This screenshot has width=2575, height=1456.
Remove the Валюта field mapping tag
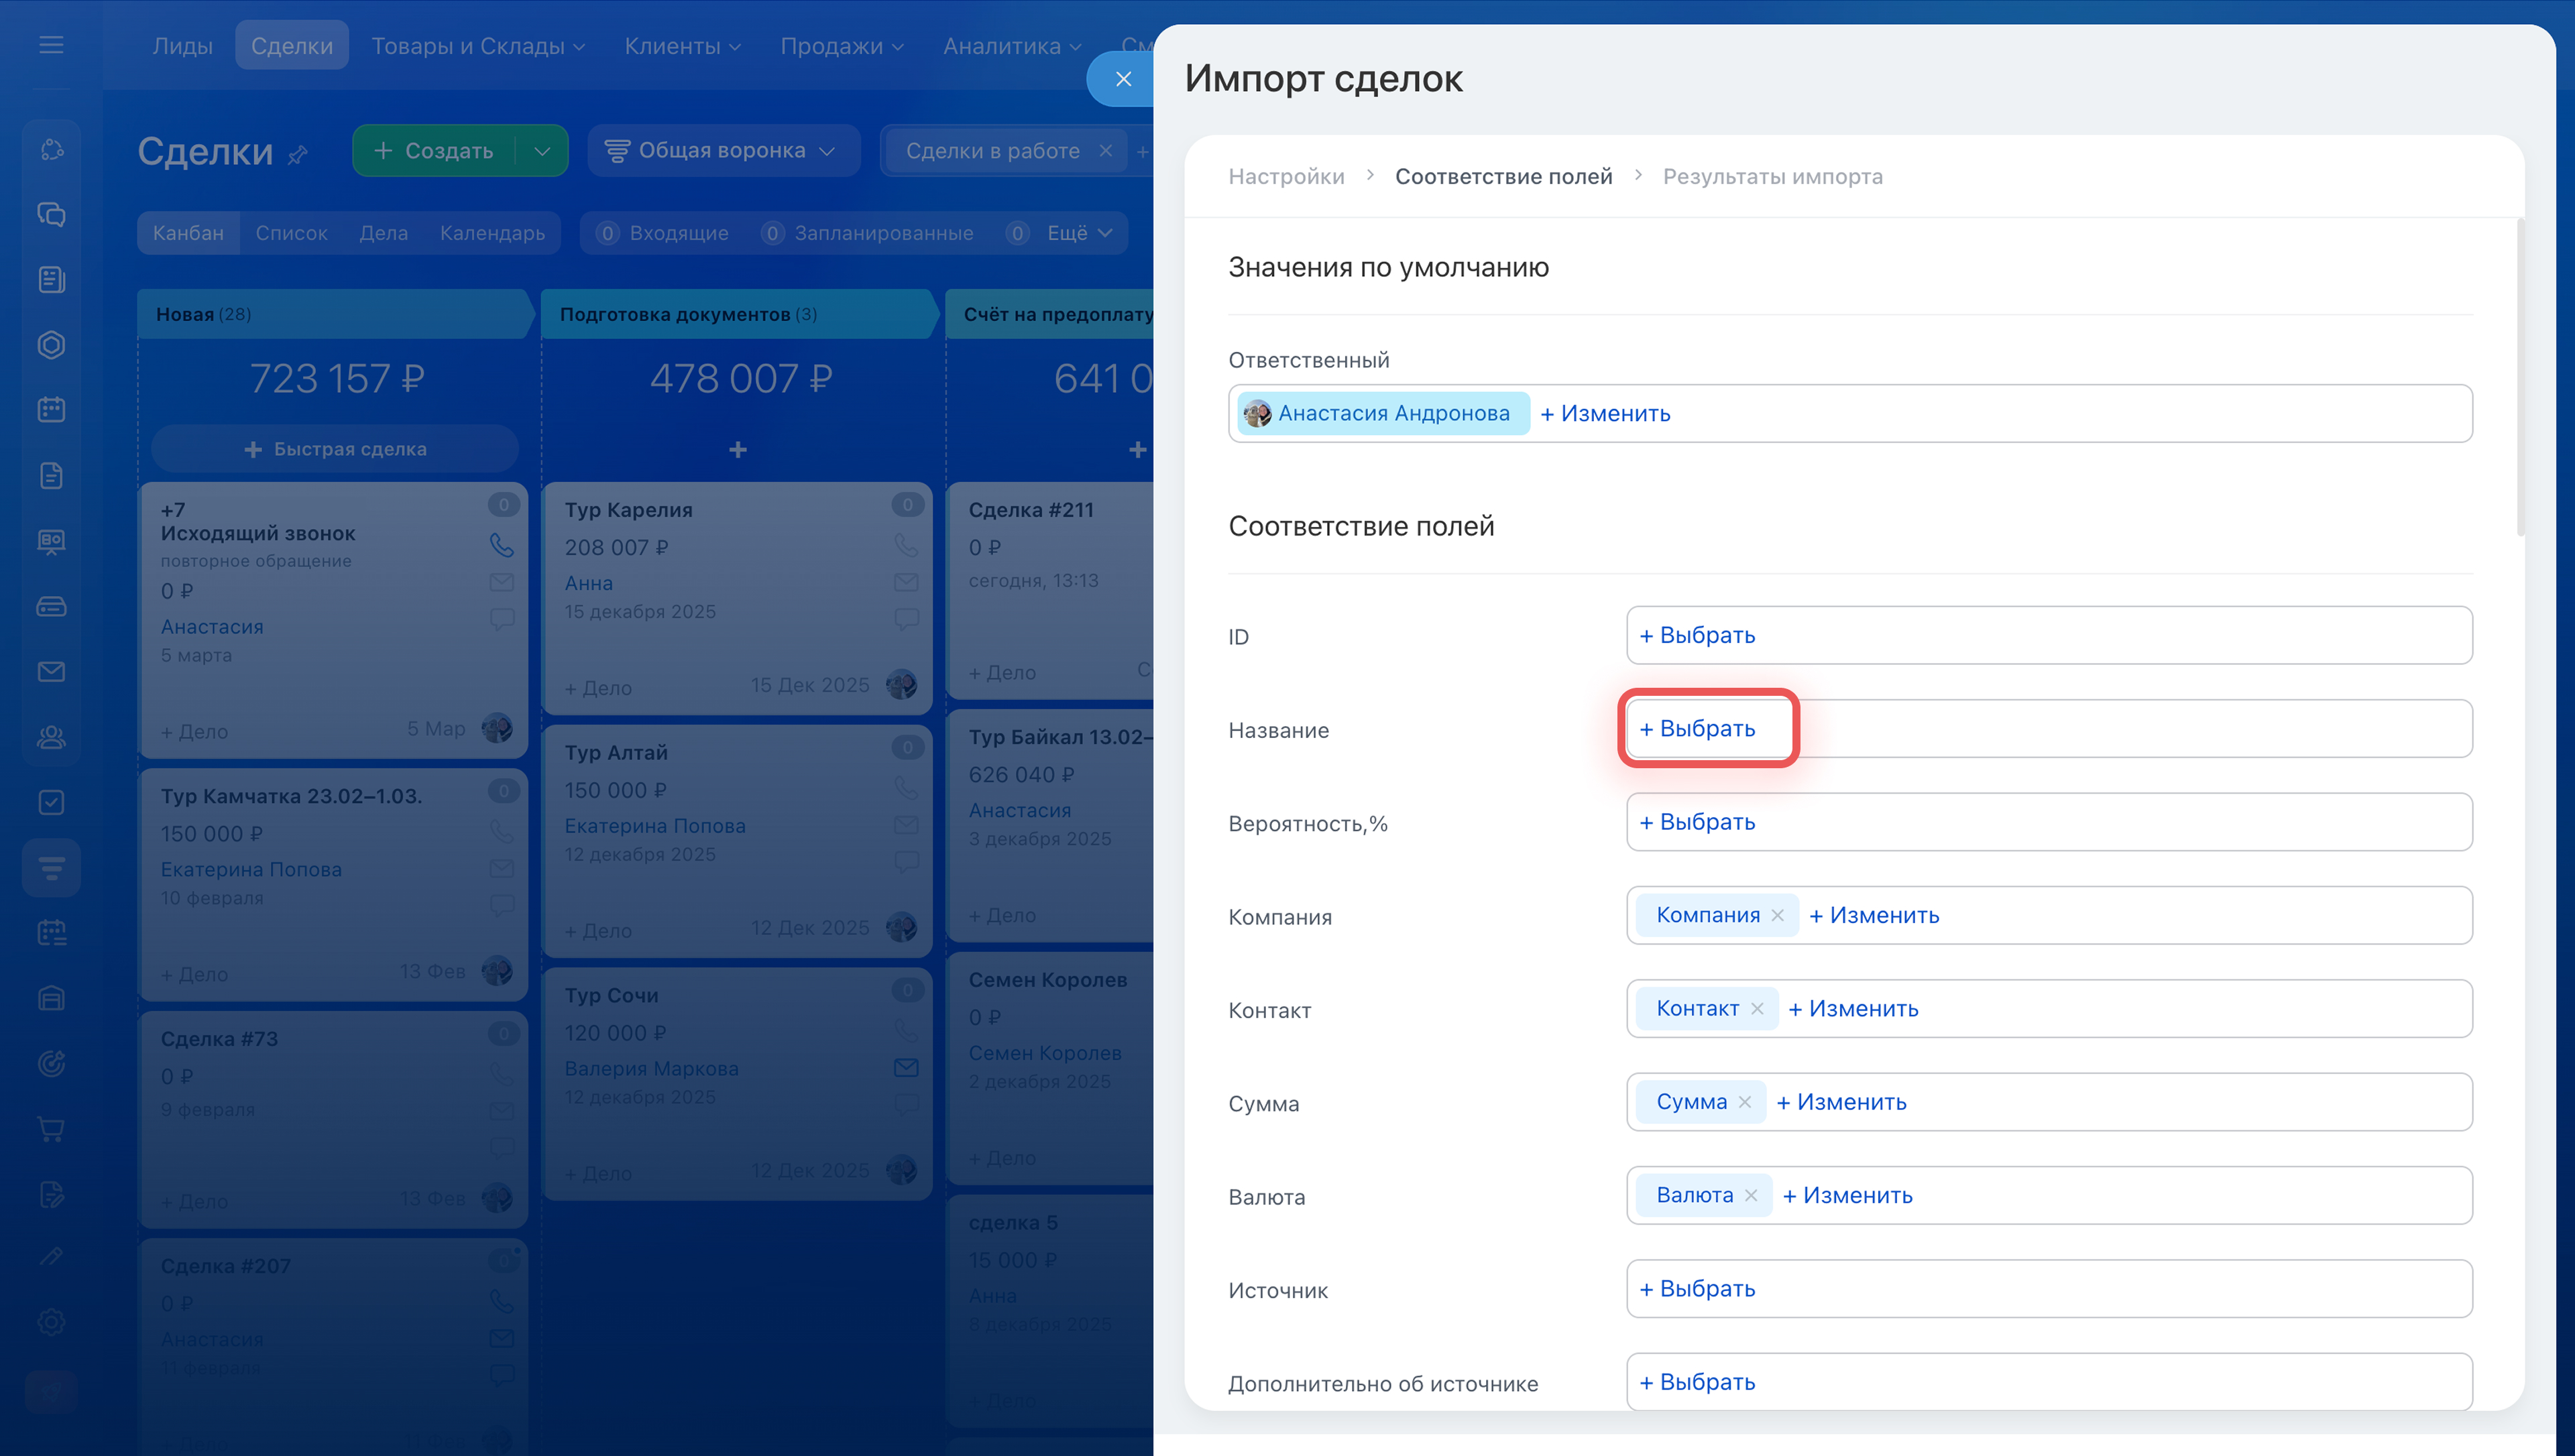point(1751,1196)
